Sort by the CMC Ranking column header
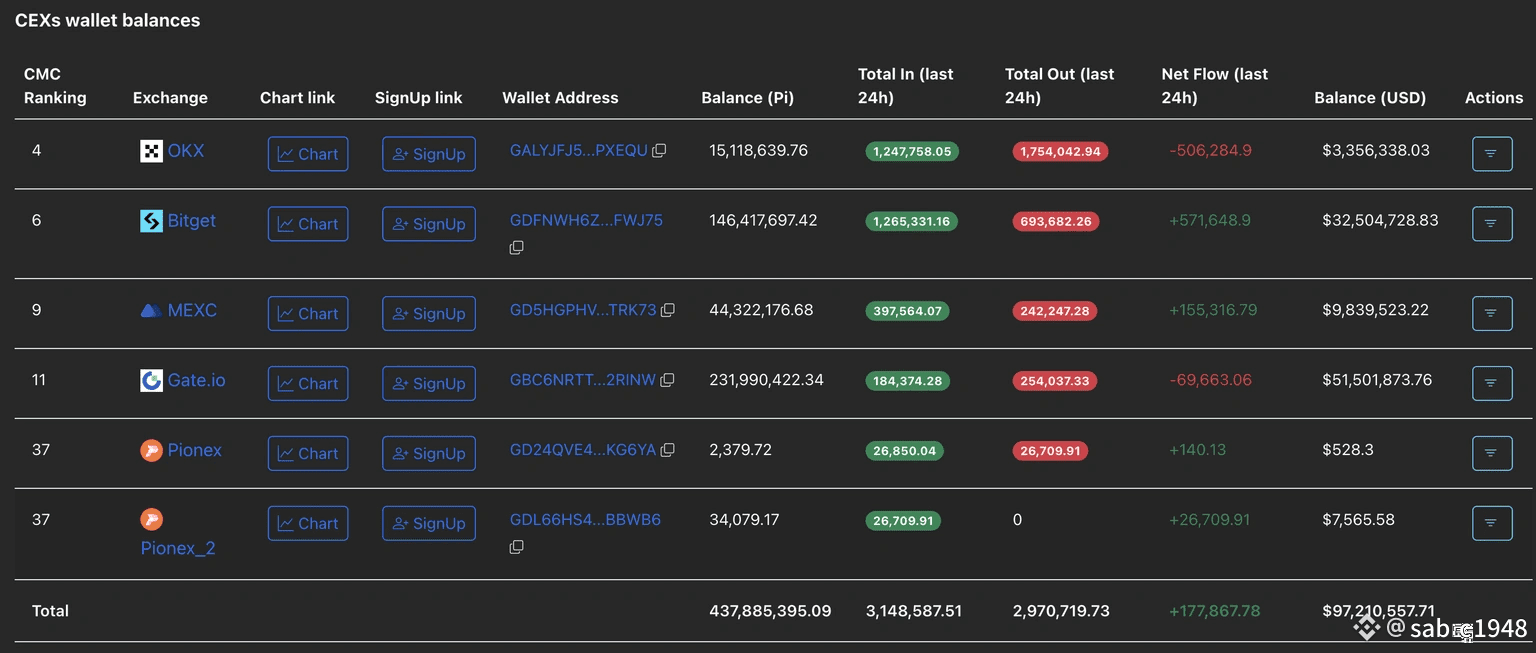The width and height of the screenshot is (1536, 653). [55, 86]
